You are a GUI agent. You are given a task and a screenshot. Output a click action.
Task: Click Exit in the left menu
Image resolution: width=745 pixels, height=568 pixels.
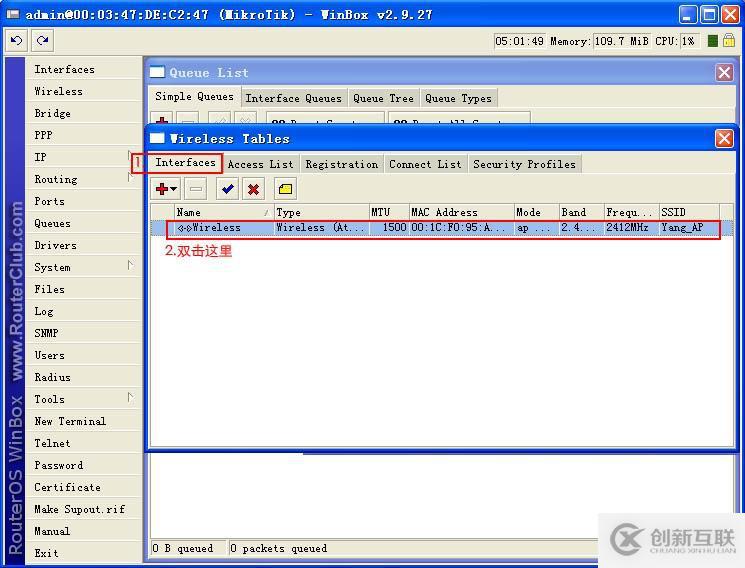coord(84,553)
